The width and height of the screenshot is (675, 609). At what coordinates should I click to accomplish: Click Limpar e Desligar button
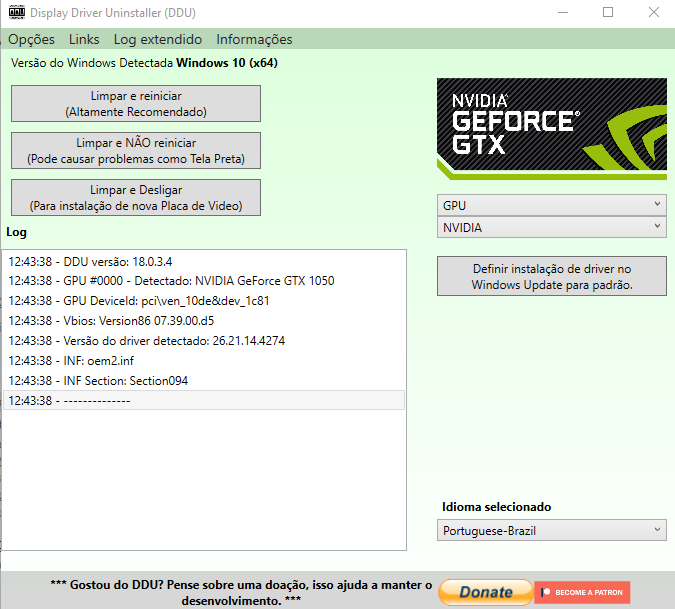tap(136, 198)
